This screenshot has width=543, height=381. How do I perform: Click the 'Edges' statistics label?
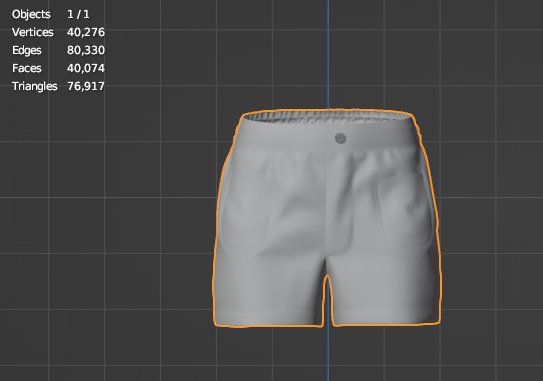click(27, 51)
